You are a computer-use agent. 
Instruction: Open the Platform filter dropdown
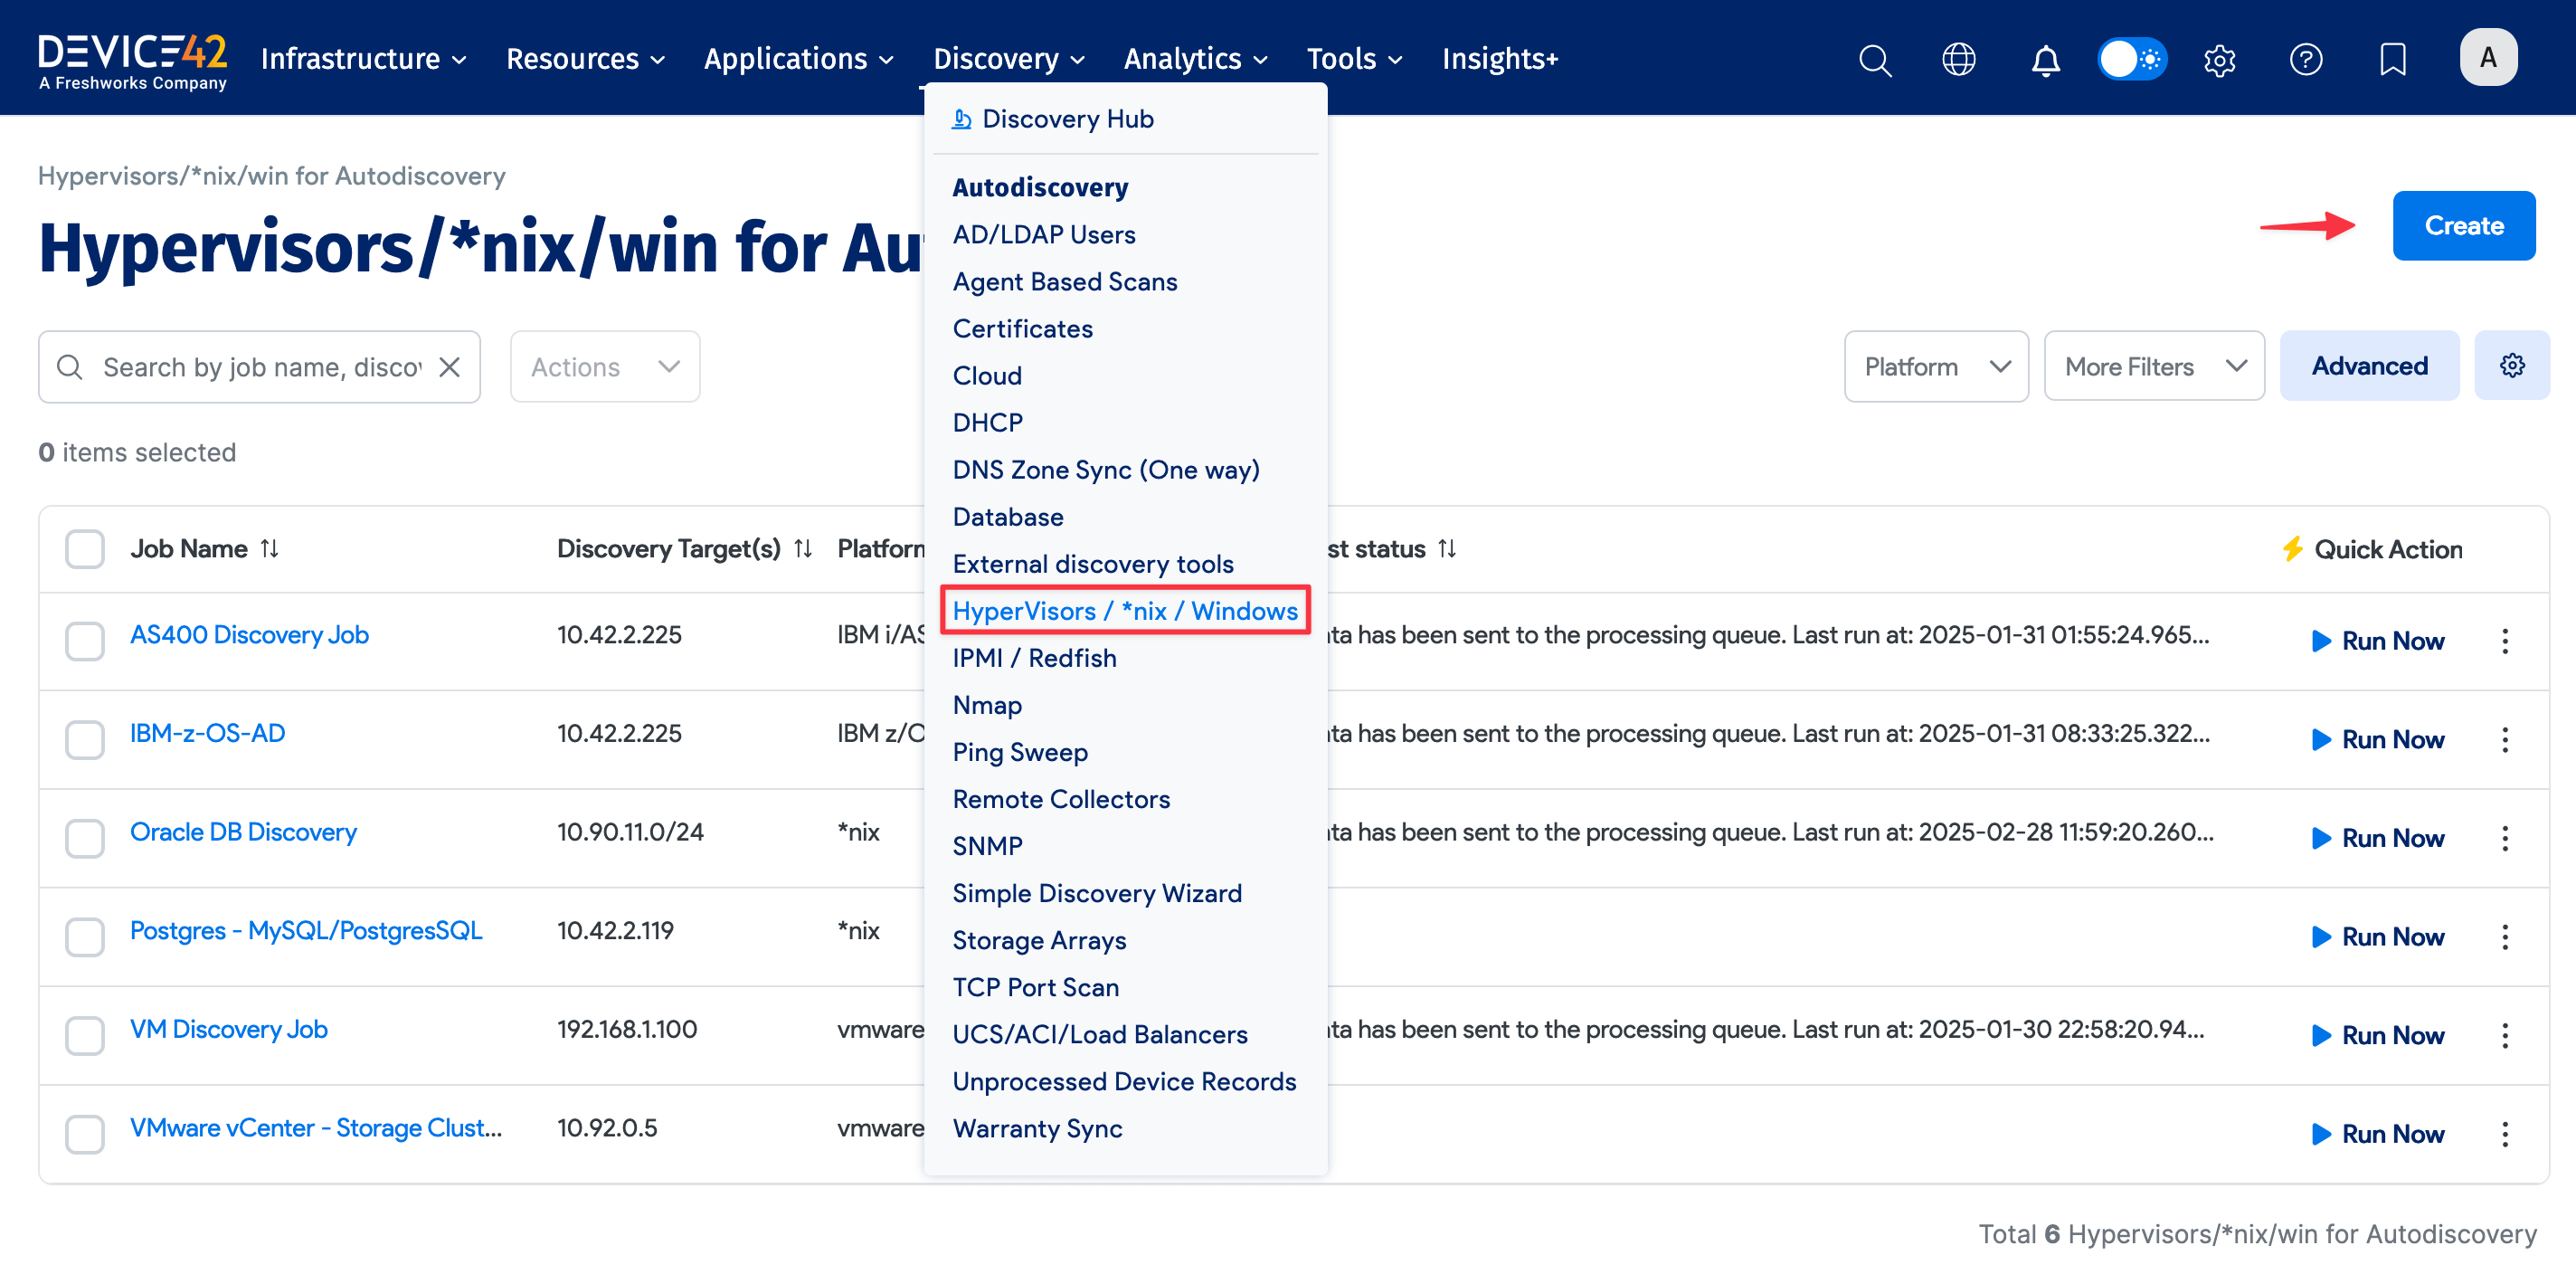tap(1936, 366)
